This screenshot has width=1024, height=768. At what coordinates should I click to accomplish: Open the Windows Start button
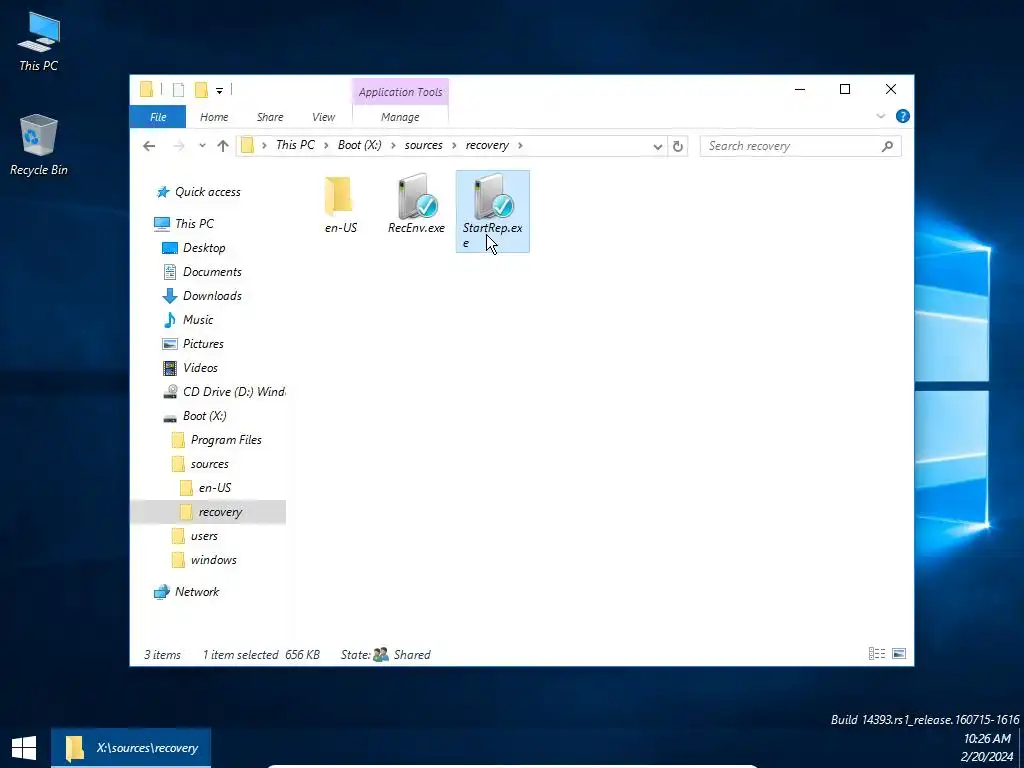[24, 748]
